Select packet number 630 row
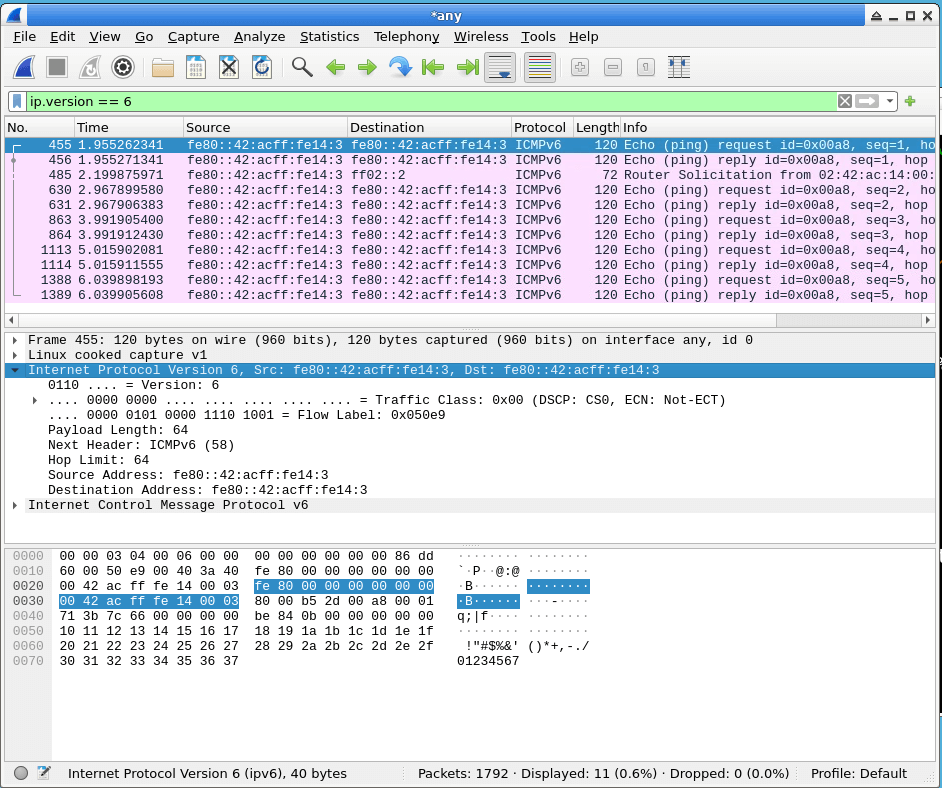Image resolution: width=942 pixels, height=788 pixels. point(470,190)
